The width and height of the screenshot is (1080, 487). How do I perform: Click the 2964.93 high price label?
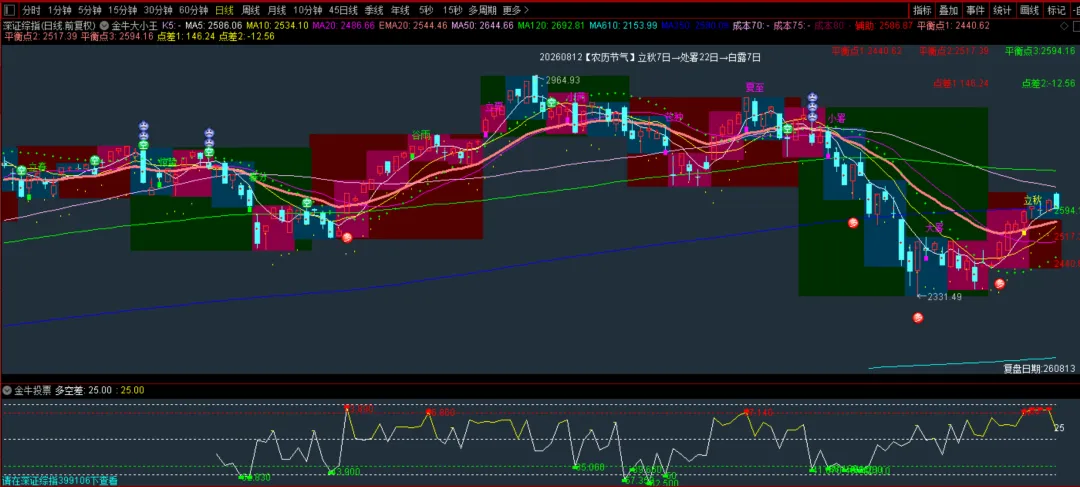563,81
